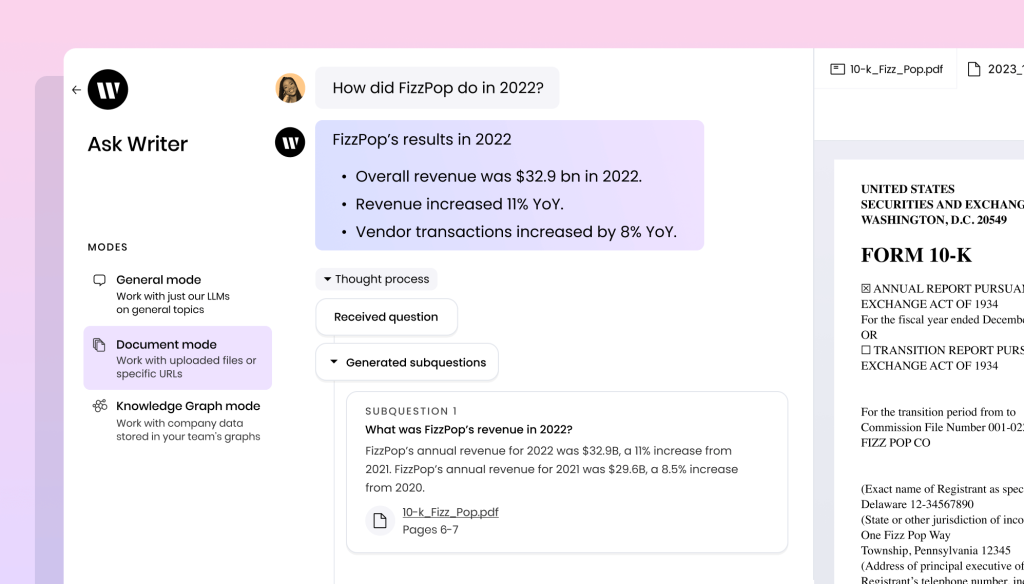Click the Writer logo in sidebar
Image resolution: width=1024 pixels, height=584 pixels.
click(108, 90)
